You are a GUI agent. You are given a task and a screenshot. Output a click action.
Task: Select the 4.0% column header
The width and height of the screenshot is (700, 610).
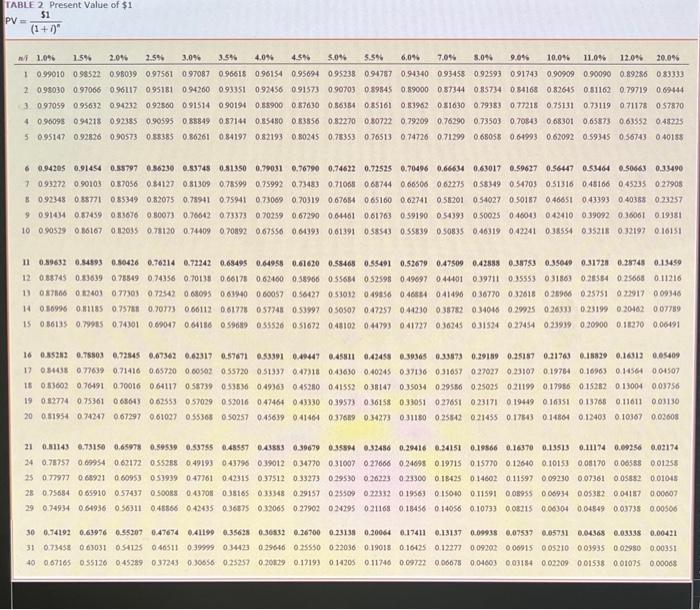coord(264,58)
